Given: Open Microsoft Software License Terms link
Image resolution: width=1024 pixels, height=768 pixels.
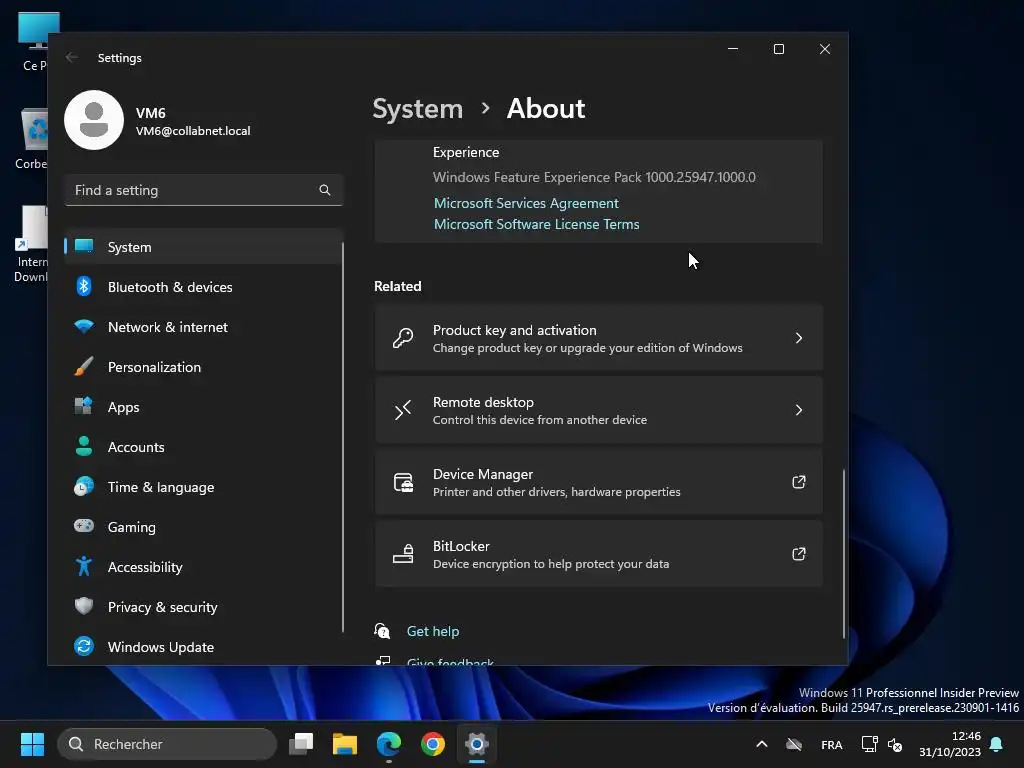Looking at the screenshot, I should 536,224.
